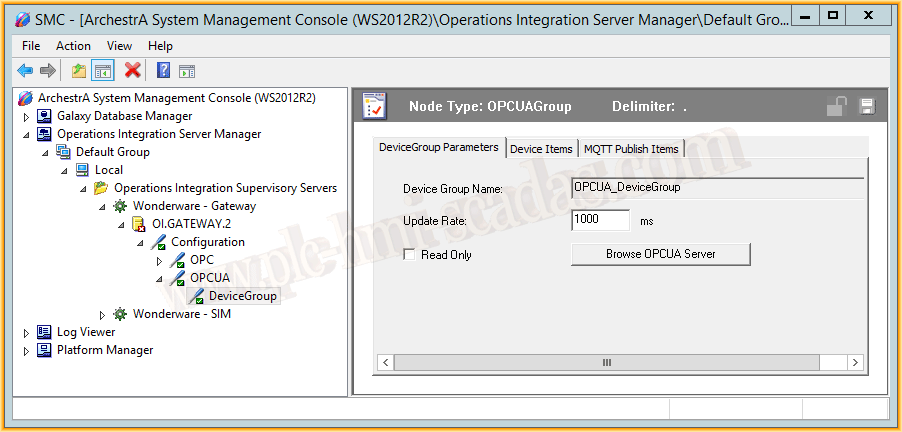Toggle the Show/Hide Console Tree icon
This screenshot has height=432, width=902.
[x=102, y=70]
